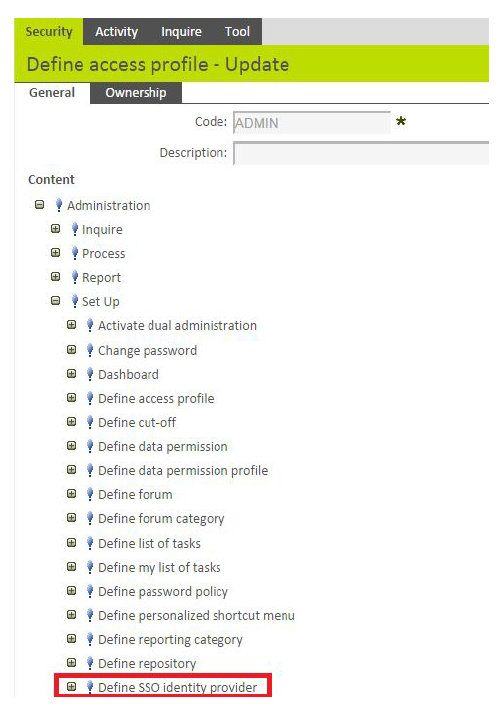
Task: Click the pin icon beside Define repository
Action: [90, 663]
